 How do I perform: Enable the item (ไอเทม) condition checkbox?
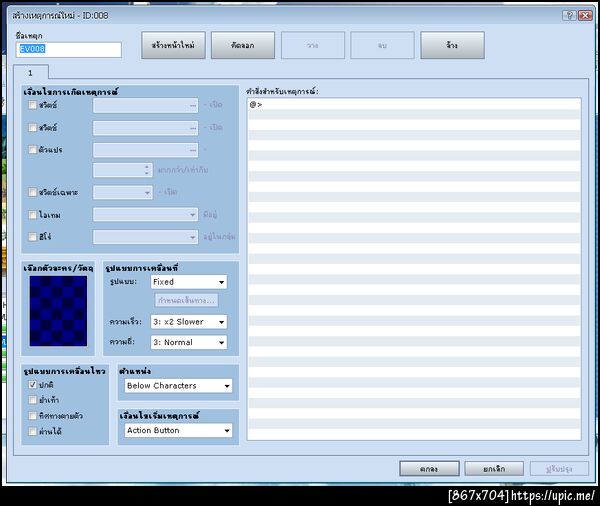coord(33,215)
